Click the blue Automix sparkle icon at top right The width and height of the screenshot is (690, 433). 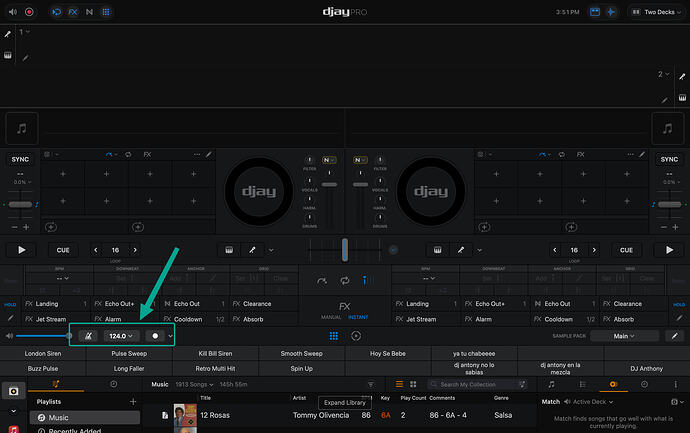(611, 12)
